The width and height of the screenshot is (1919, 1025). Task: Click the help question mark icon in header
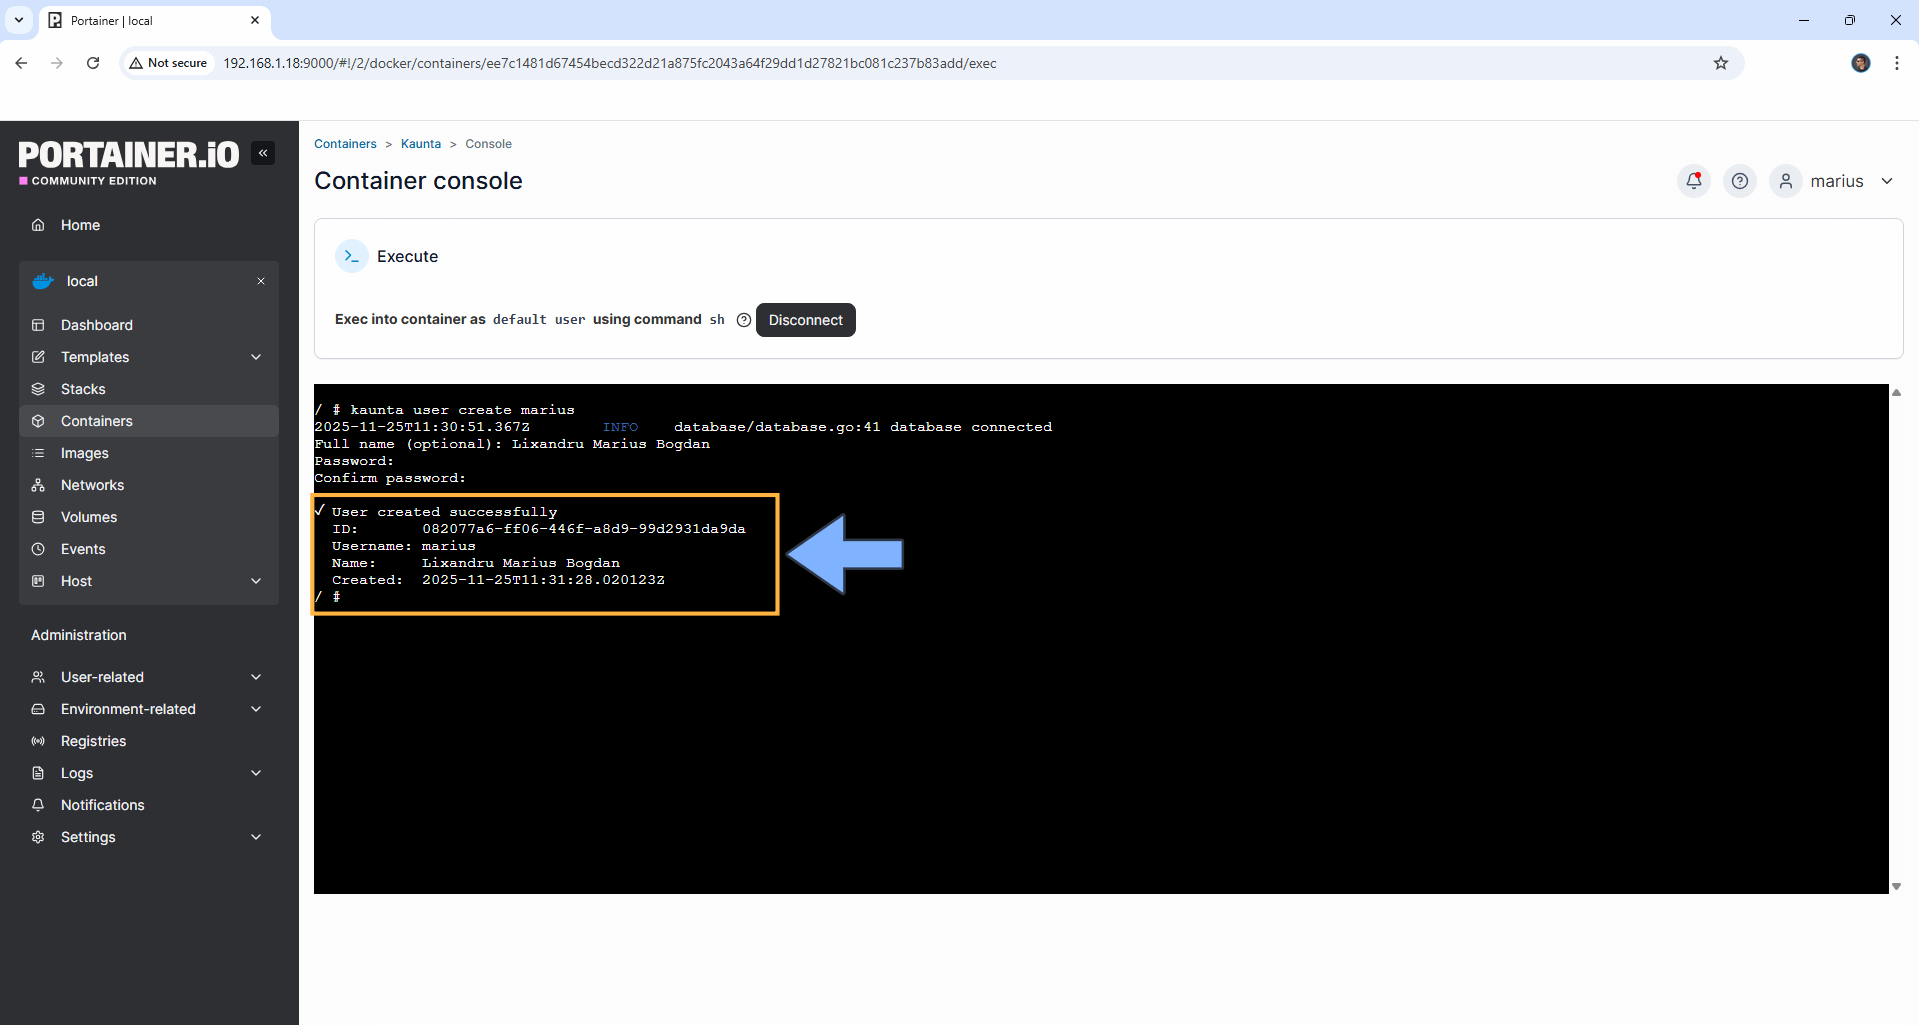pyautogui.click(x=1739, y=181)
